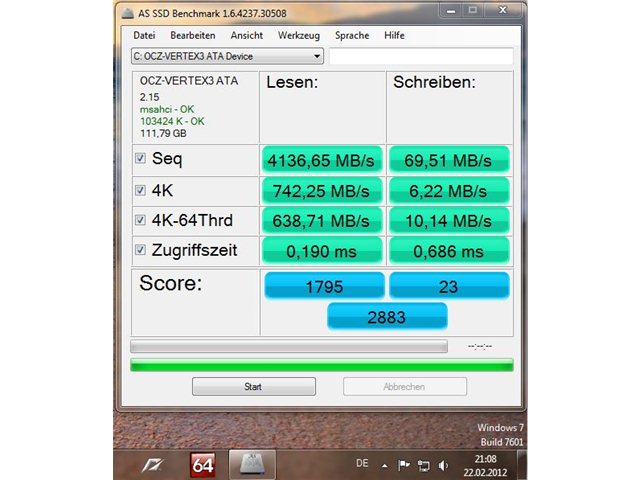
Task: Click the AS SSD Benchmark taskbar icon
Action: coord(252,464)
